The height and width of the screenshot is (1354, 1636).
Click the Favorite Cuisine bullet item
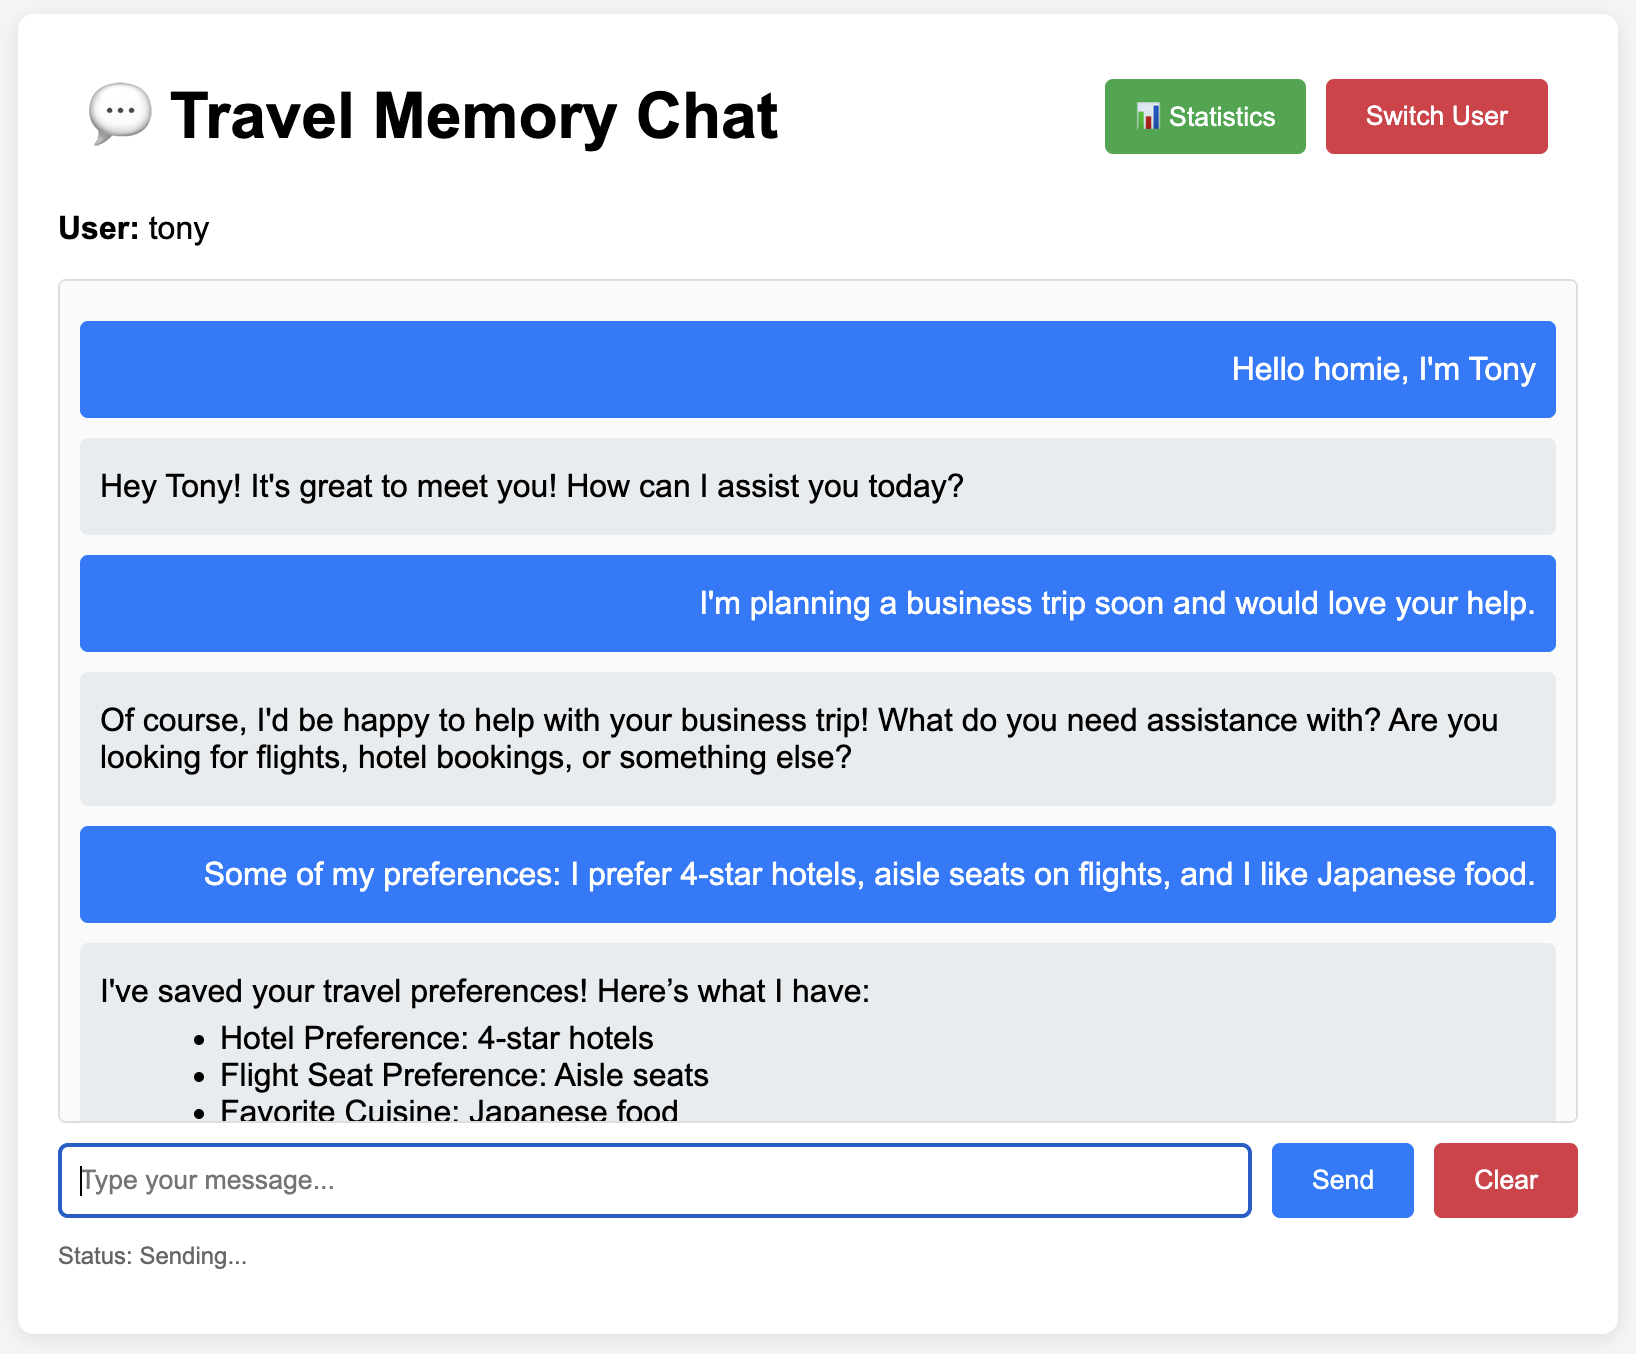[x=449, y=1109]
